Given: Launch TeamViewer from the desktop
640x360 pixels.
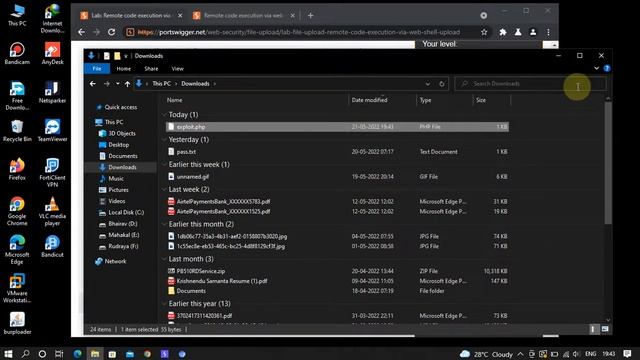Looking at the screenshot, I should pyautogui.click(x=52, y=131).
